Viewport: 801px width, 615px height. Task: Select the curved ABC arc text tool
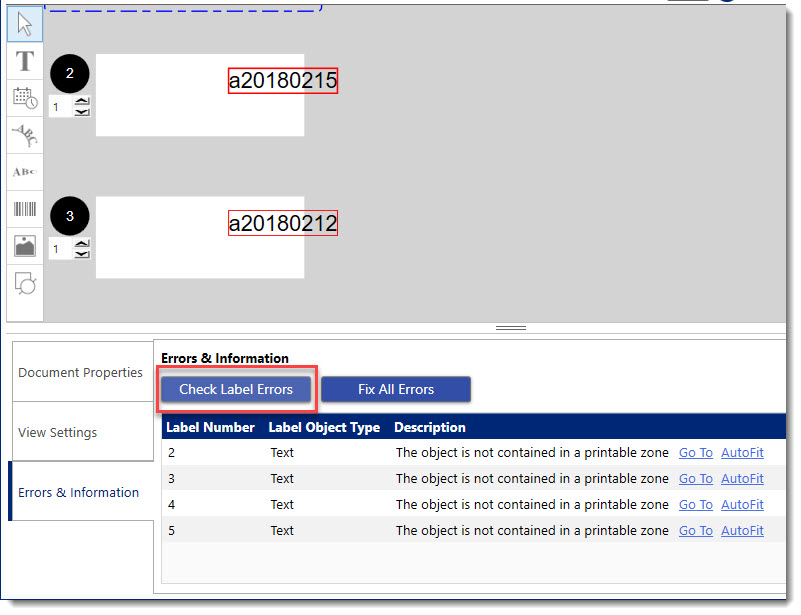25,135
